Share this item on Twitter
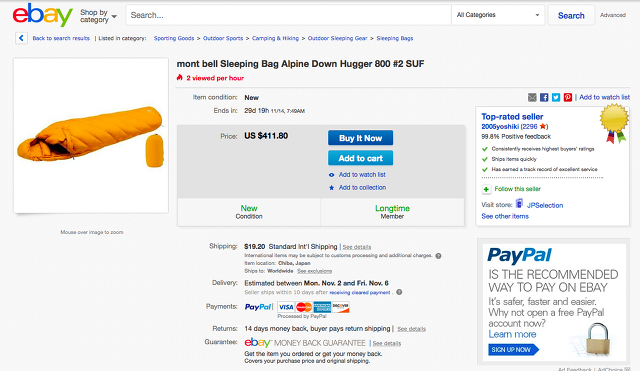The image size is (640, 371). pos(556,97)
